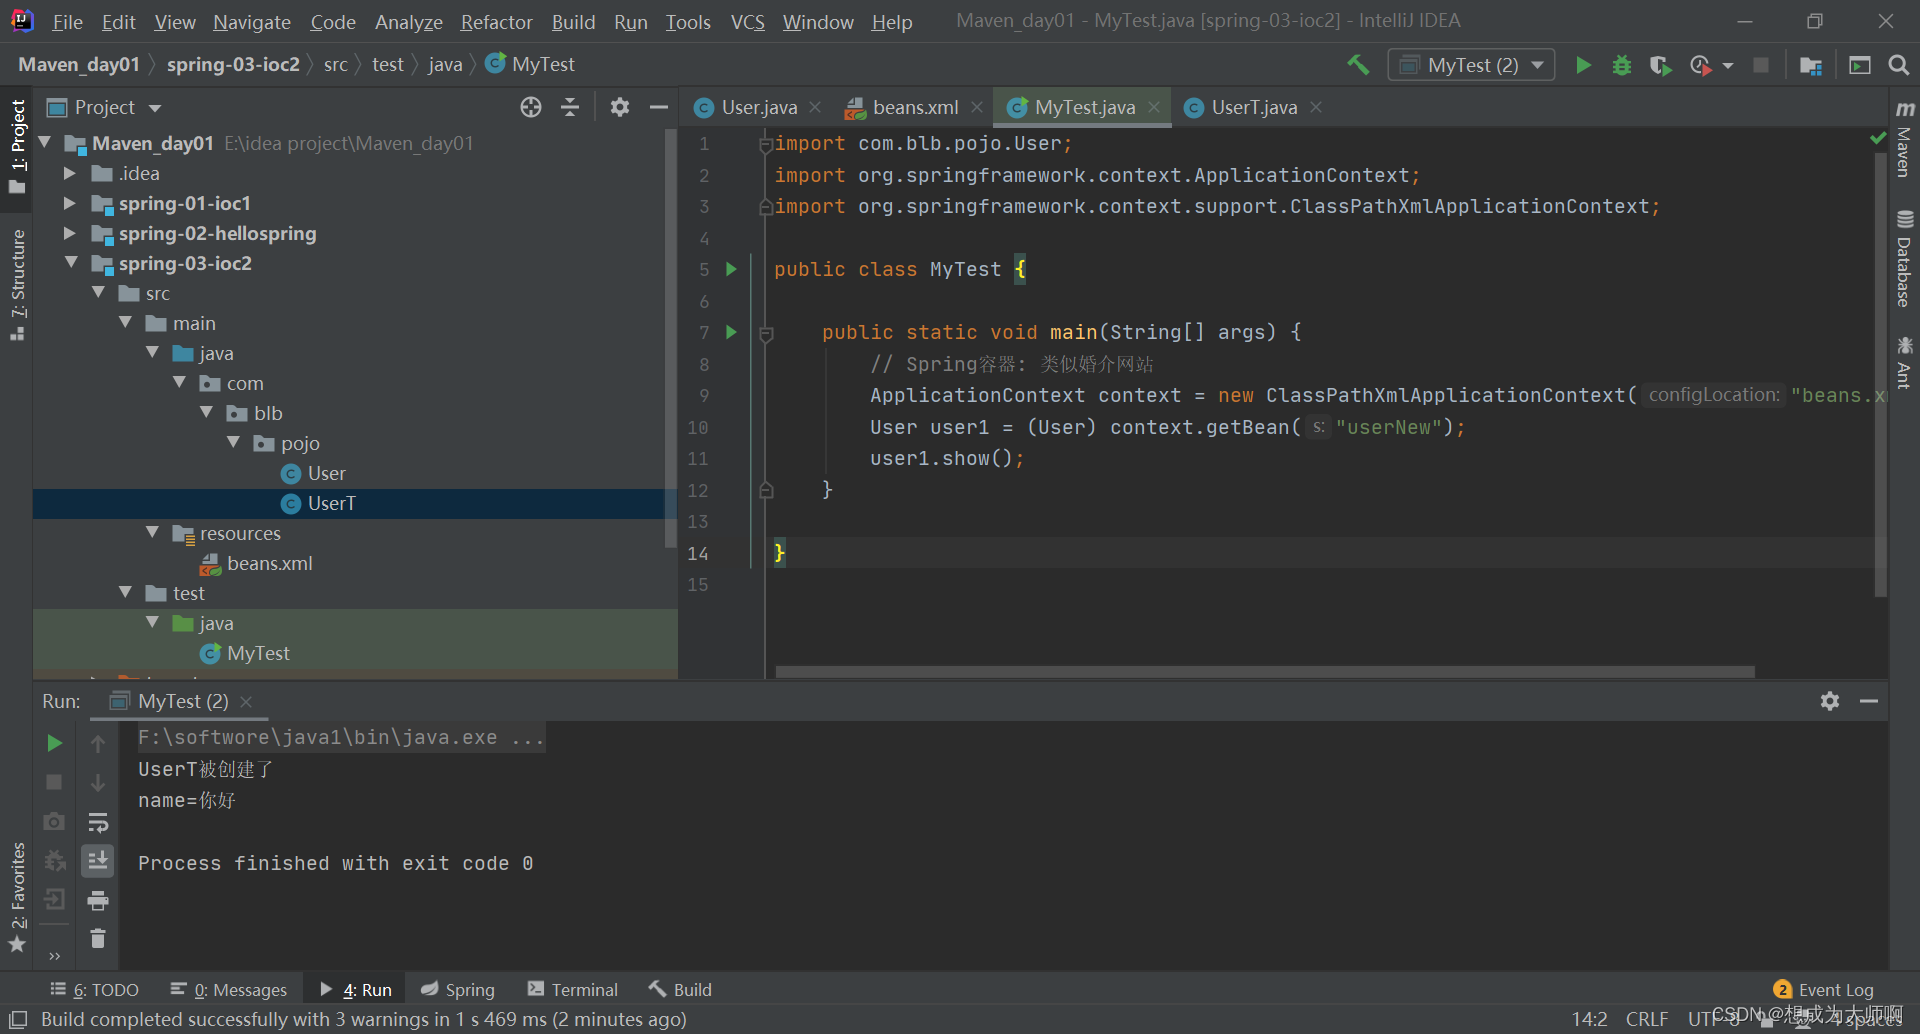Screen dimensions: 1920x1034
Task: Open Search Everywhere magnifier icon
Action: pos(1898,65)
